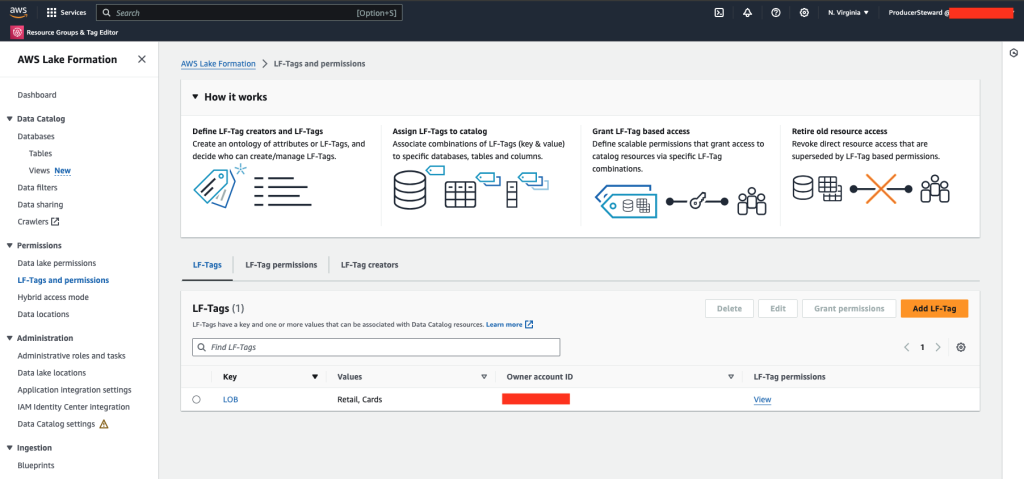Open Databases in the sidebar
Screen dimensions: 1024x479
point(36,137)
